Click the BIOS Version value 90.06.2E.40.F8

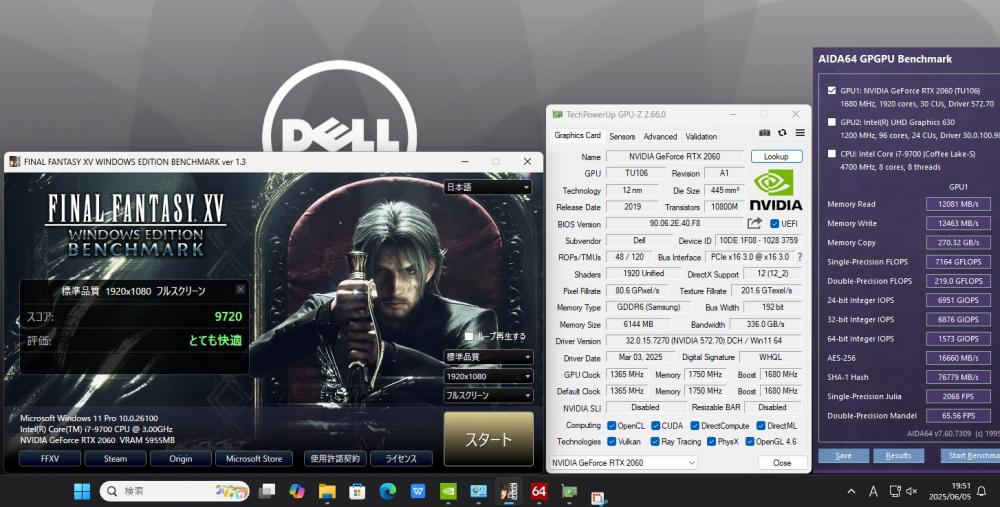(x=674, y=224)
